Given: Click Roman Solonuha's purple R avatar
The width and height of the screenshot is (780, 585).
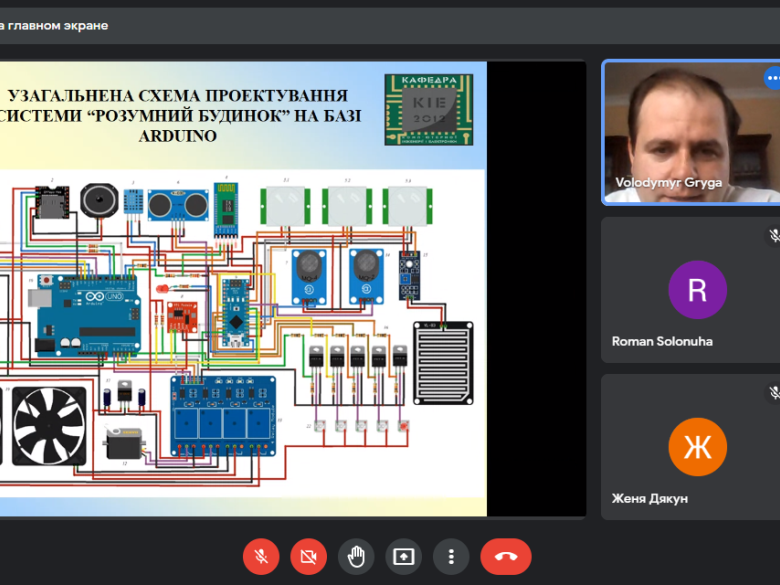Looking at the screenshot, I should pos(697,289).
